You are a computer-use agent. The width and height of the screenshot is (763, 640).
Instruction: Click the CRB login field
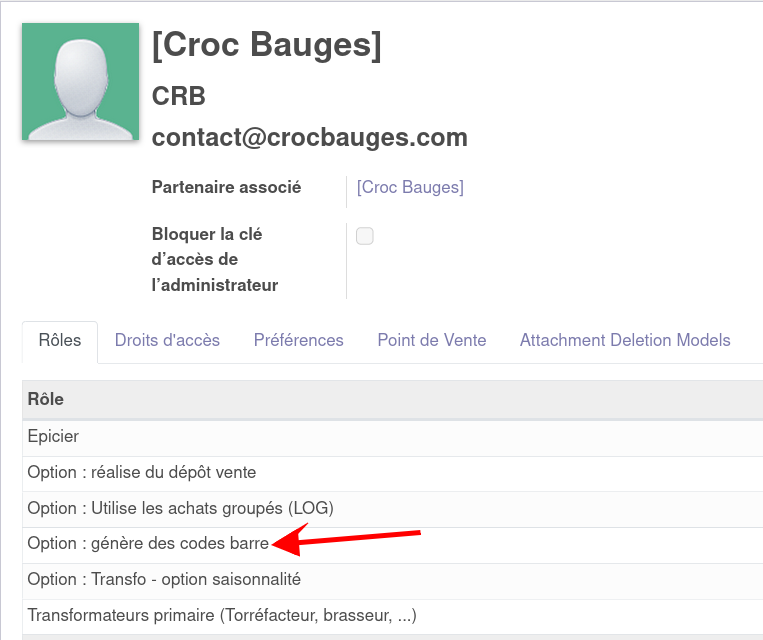pos(179,96)
